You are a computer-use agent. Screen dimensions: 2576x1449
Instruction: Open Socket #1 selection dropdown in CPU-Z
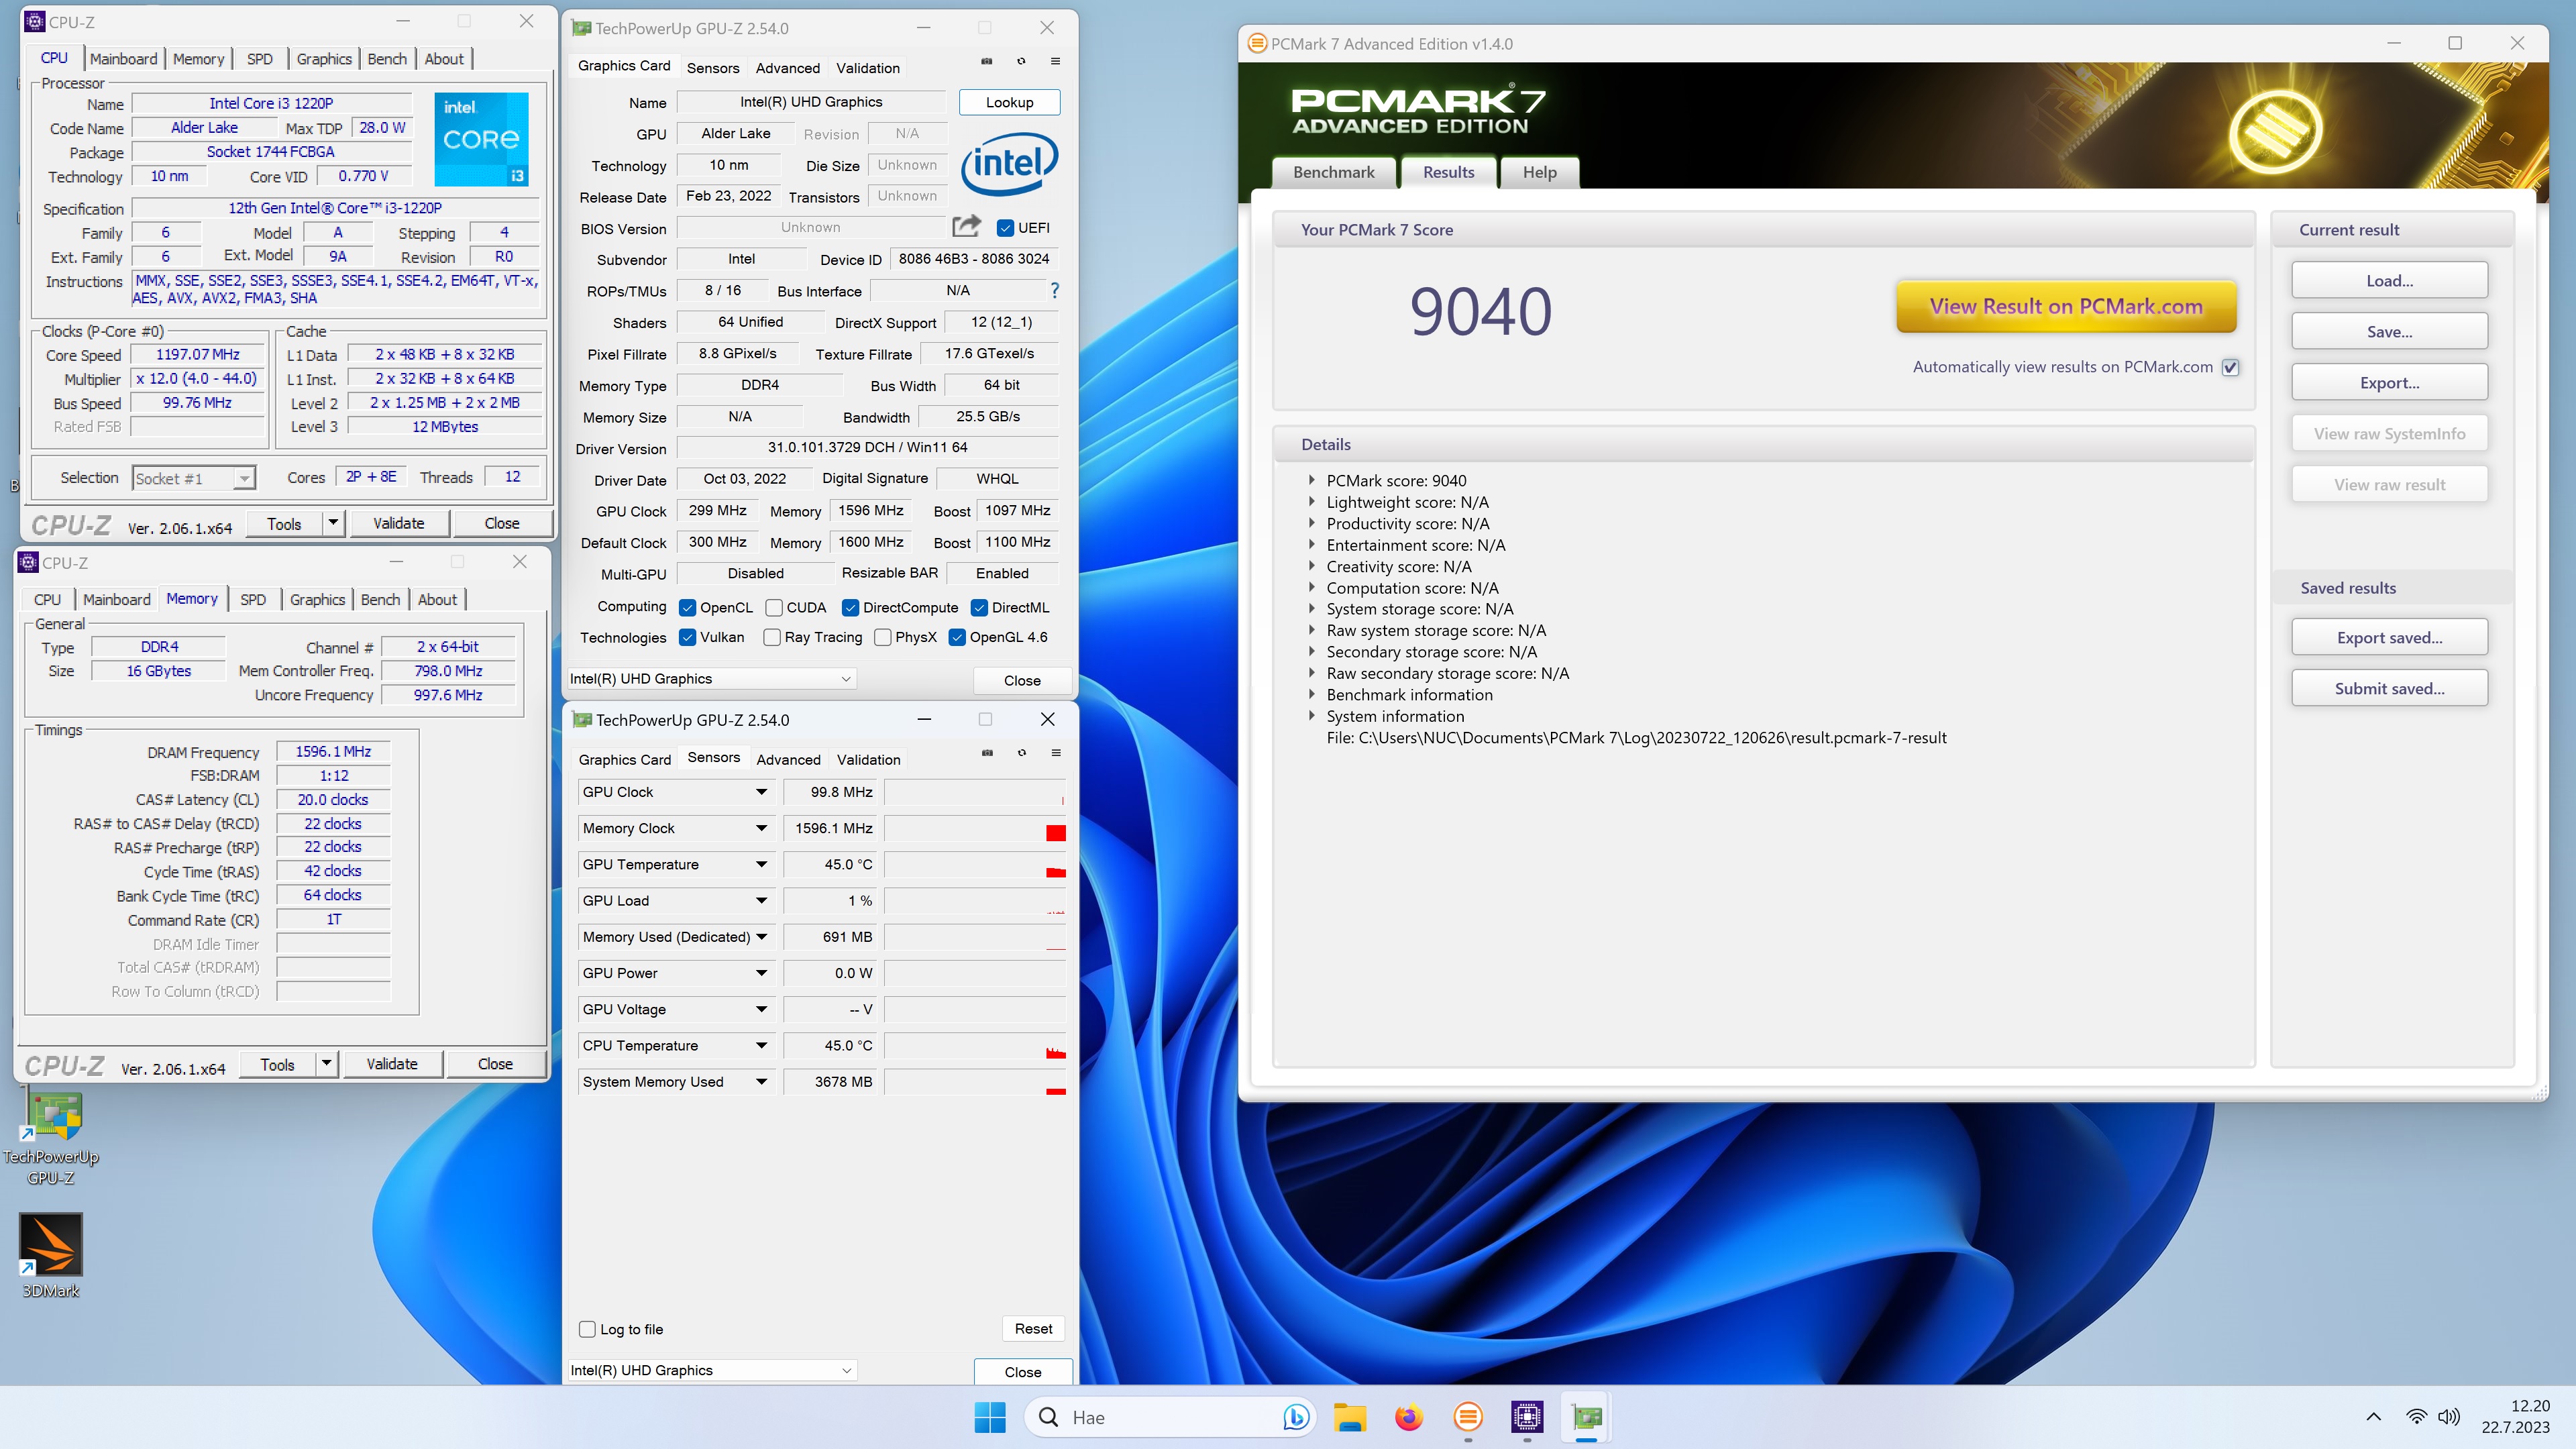tap(194, 478)
